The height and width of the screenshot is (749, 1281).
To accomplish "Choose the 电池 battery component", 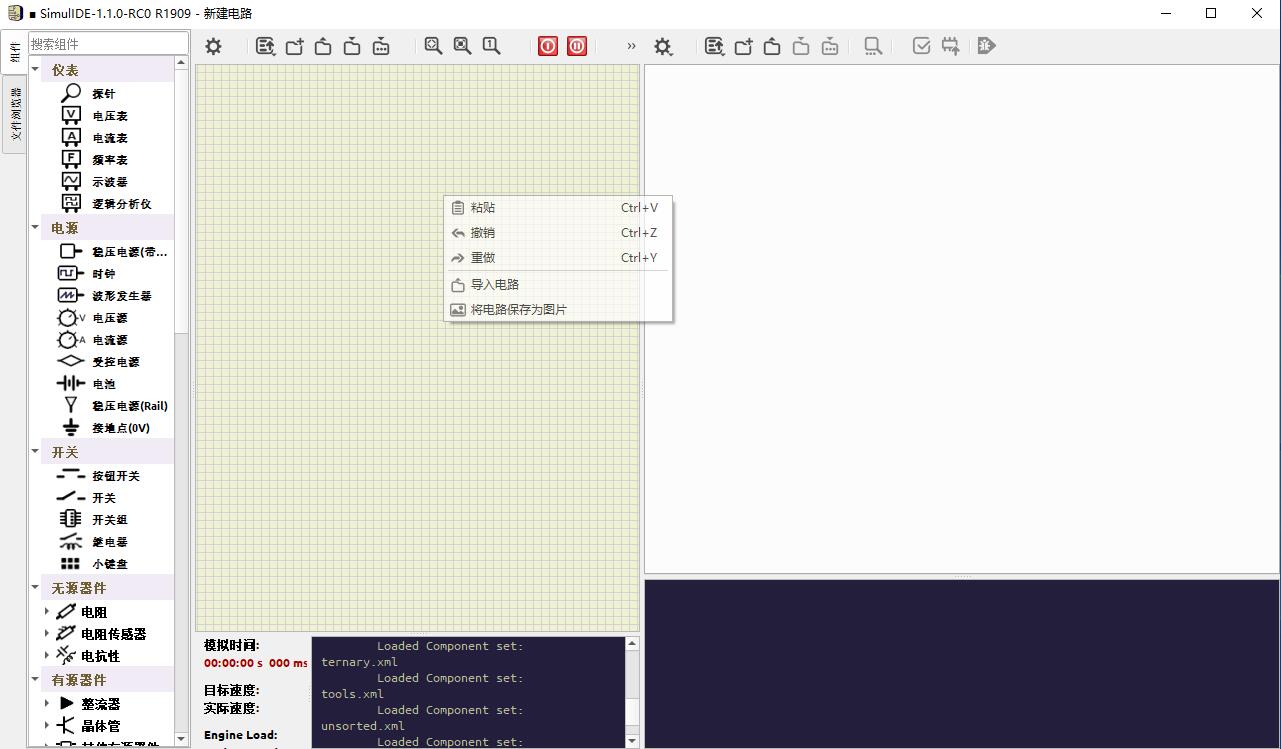I will pos(103,384).
